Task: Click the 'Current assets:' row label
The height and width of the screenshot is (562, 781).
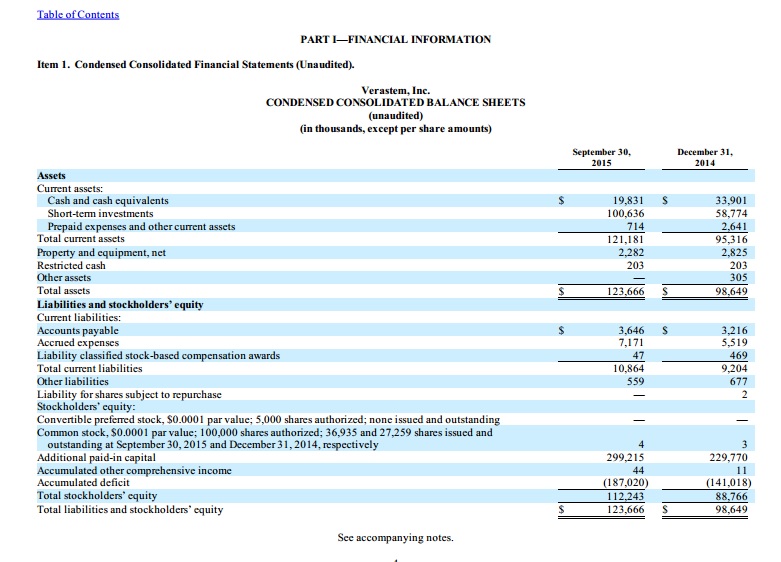Action: [70, 188]
